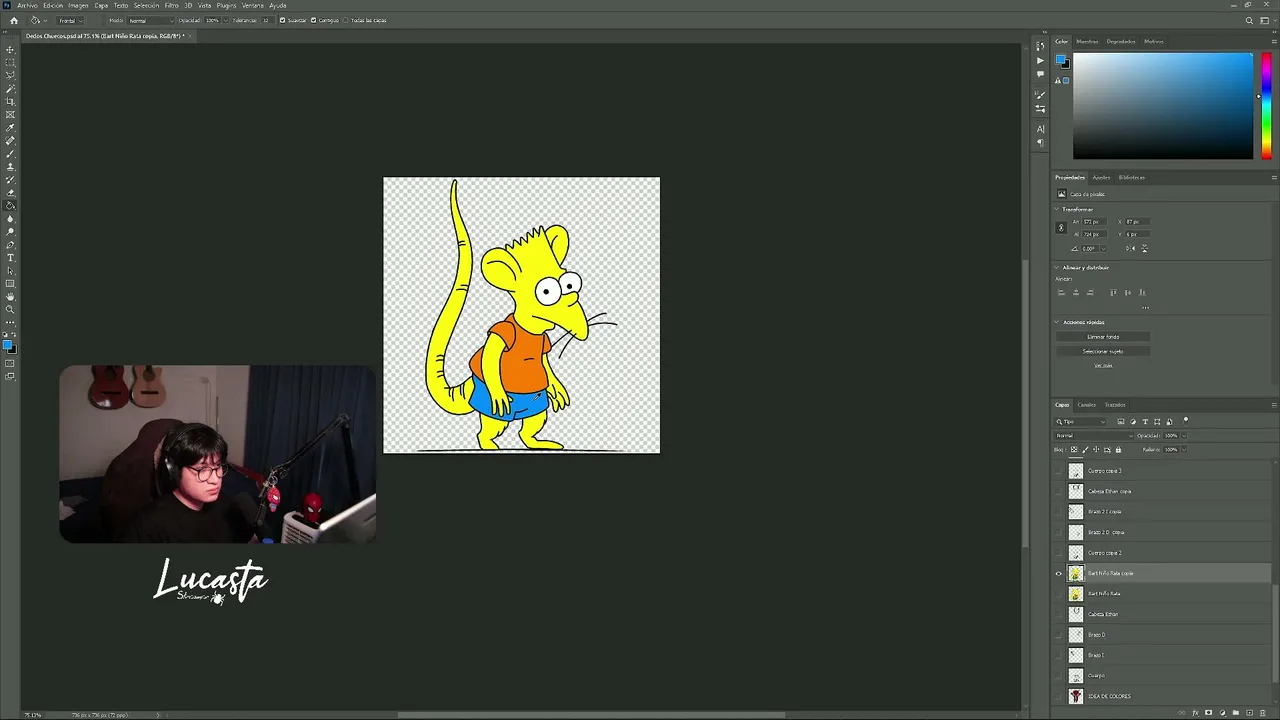Click the lock all layer icon
Image resolution: width=1280 pixels, height=720 pixels.
[x=1118, y=449]
